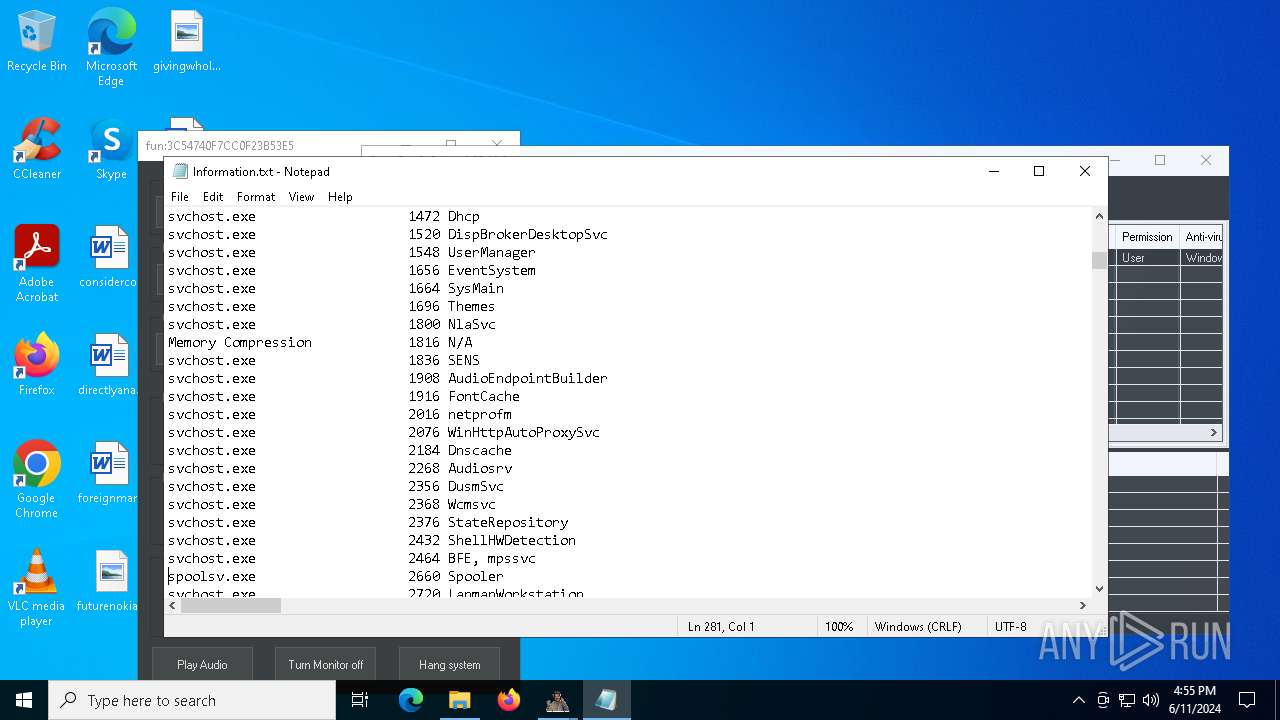
Task: Open Firefox from the taskbar
Action: pyautogui.click(x=508, y=700)
